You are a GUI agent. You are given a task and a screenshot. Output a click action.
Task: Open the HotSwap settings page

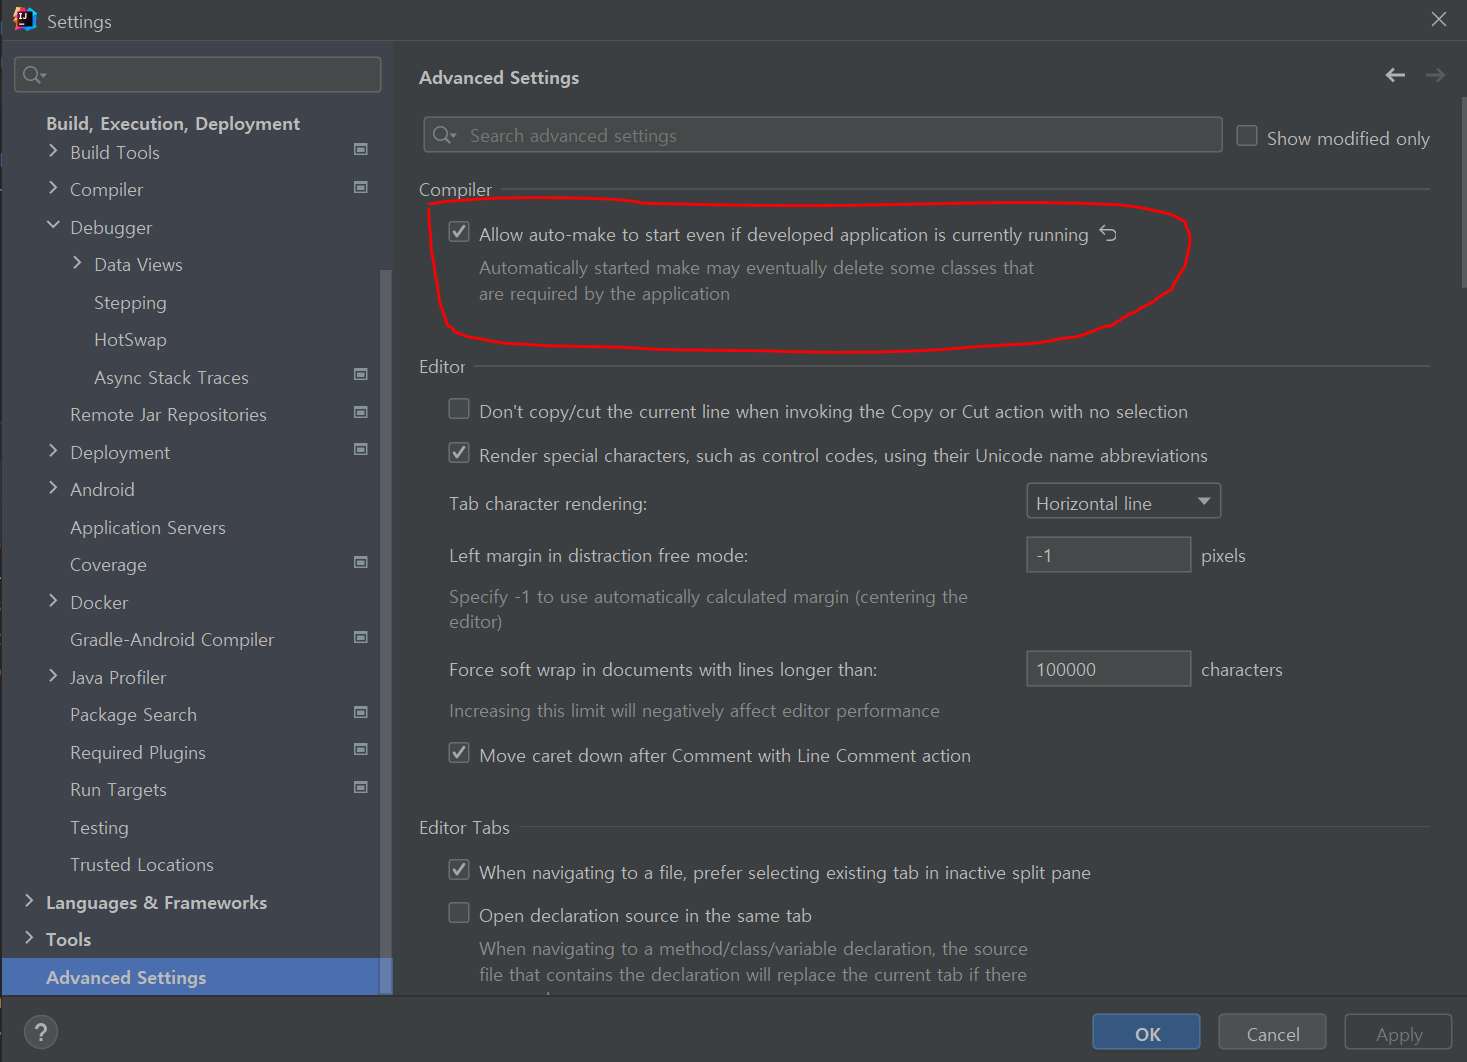pyautogui.click(x=130, y=339)
